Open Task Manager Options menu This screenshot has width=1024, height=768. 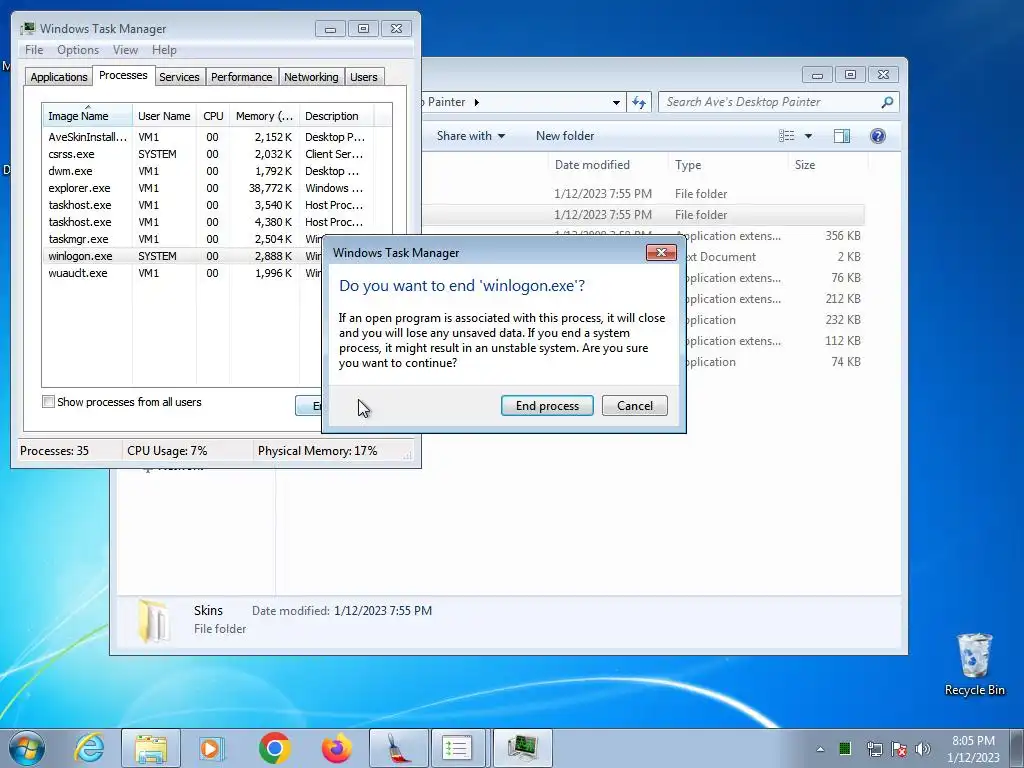[x=78, y=50]
